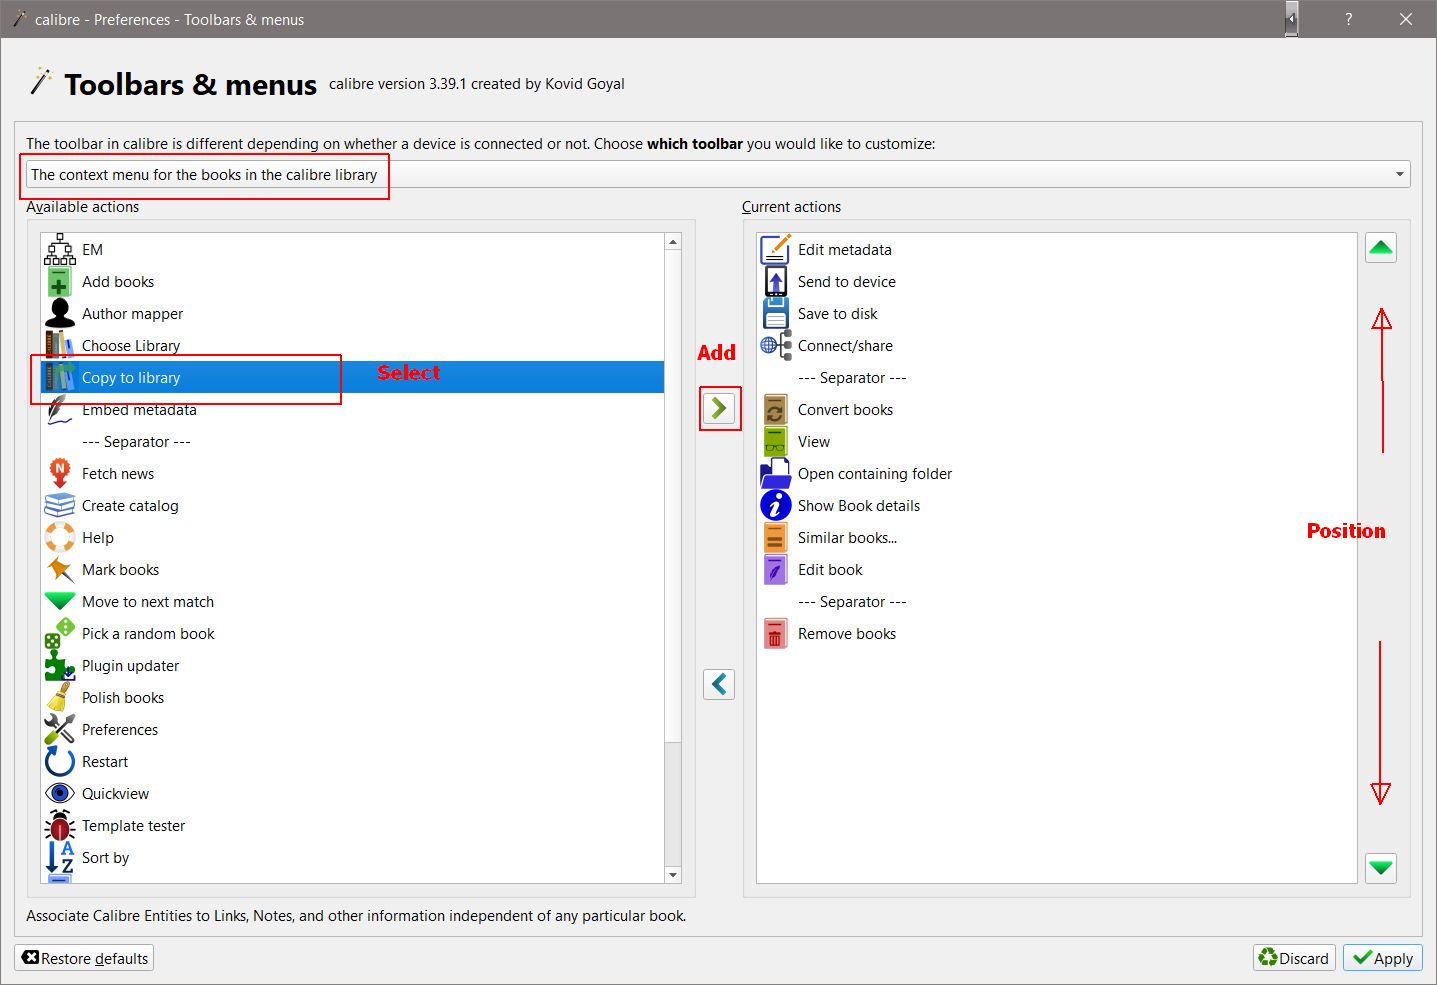Select "Preferences" text in Available actions
Screen dimensions: 1437x985
tap(120, 729)
